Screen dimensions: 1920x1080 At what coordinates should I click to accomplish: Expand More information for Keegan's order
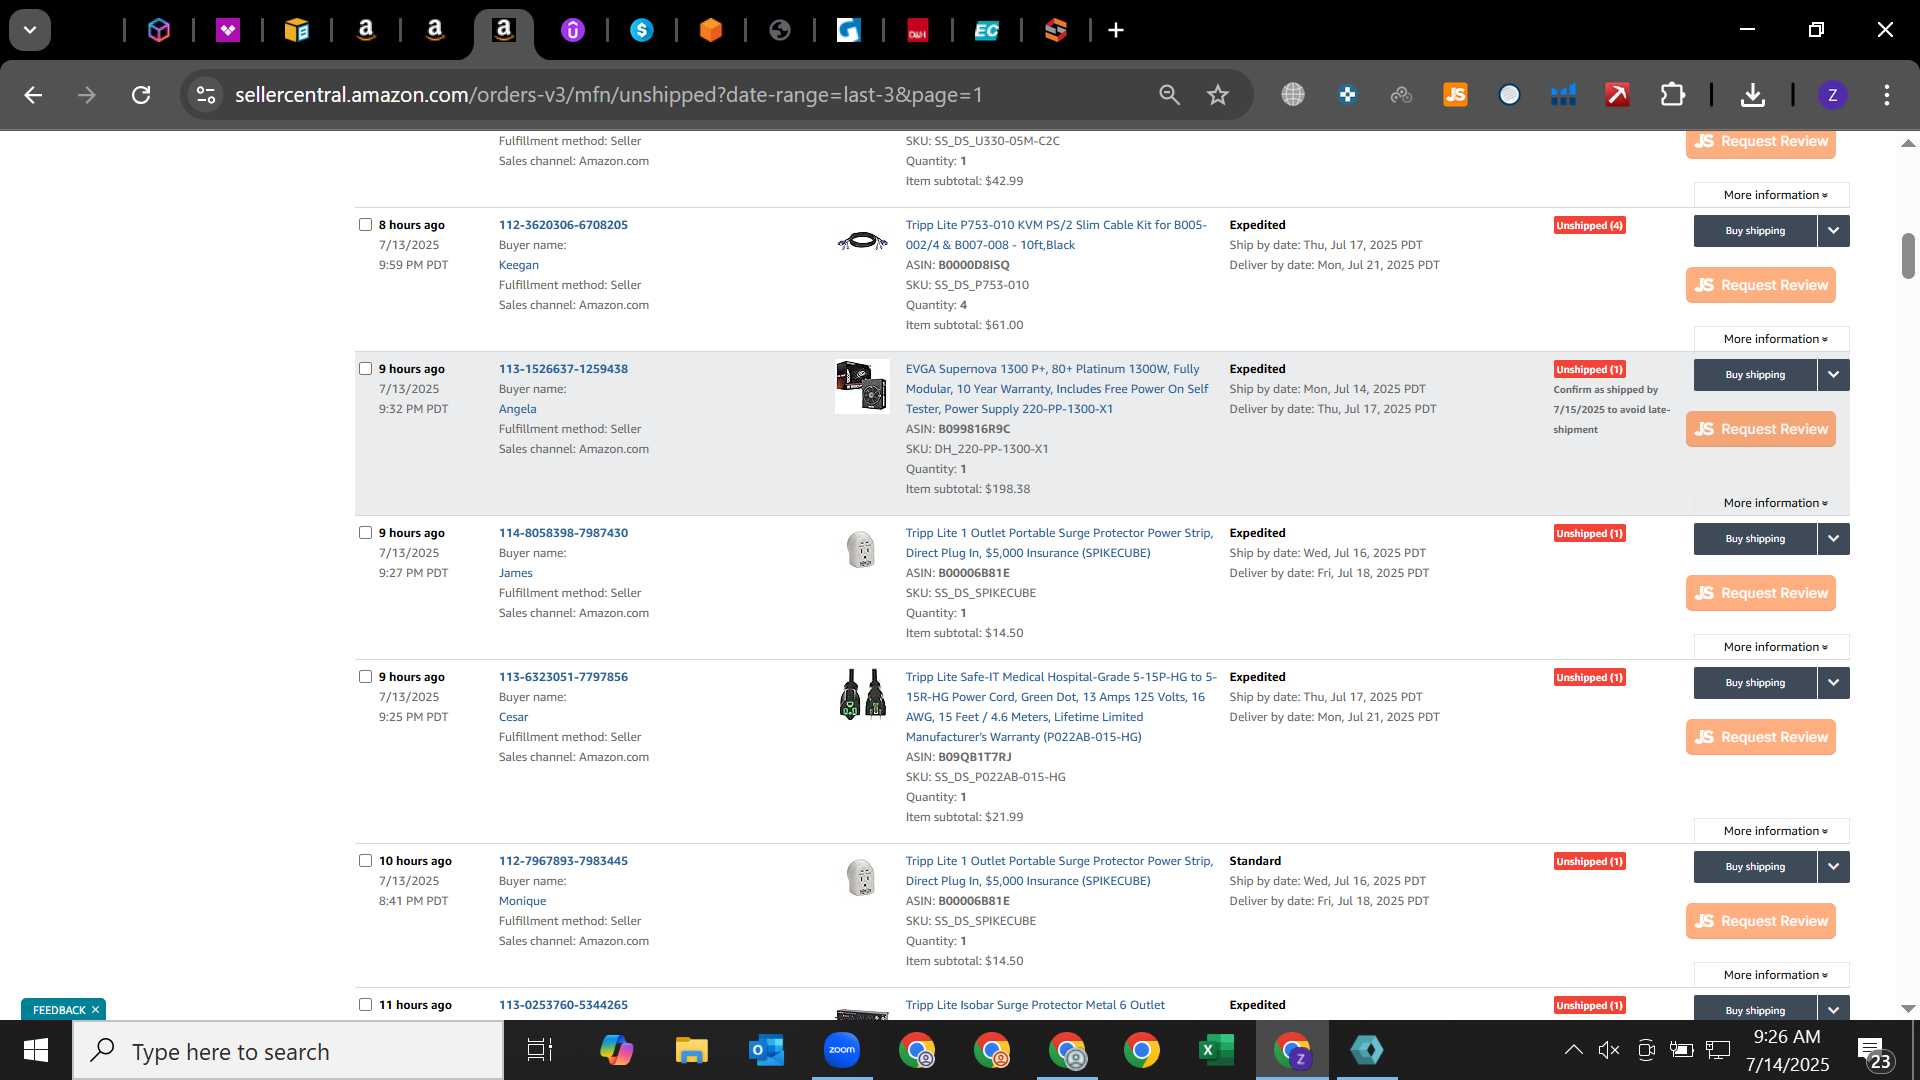coord(1774,339)
